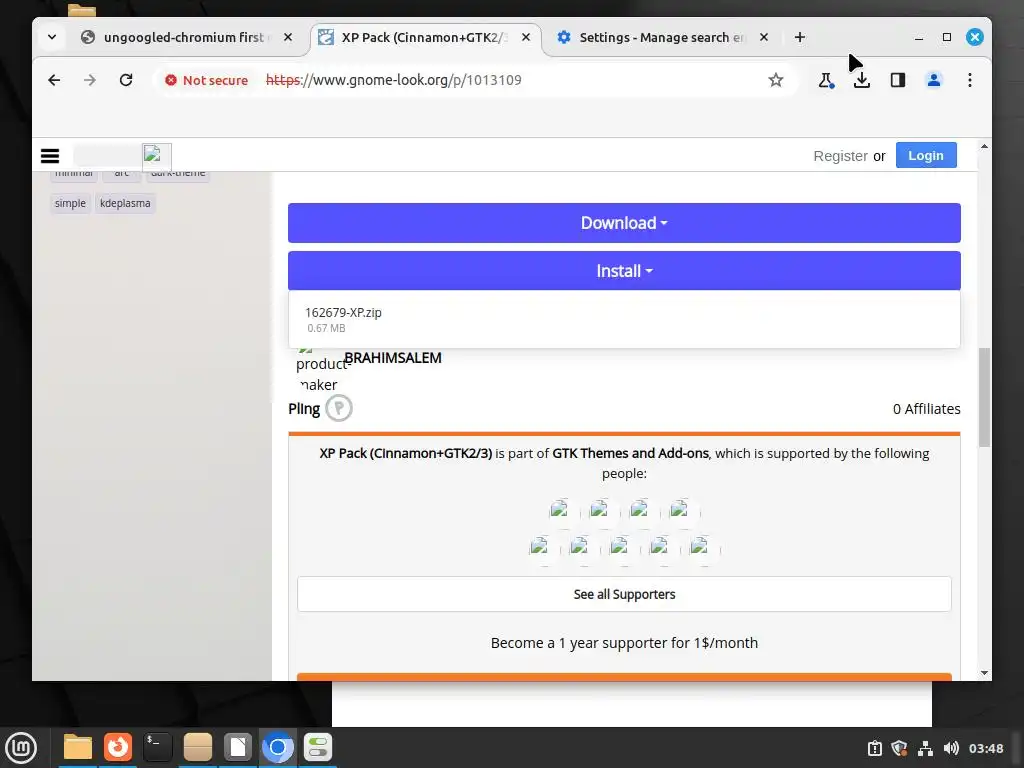Open BRAHIMSALEM profile link
Viewport: 1024px width, 768px height.
point(392,358)
